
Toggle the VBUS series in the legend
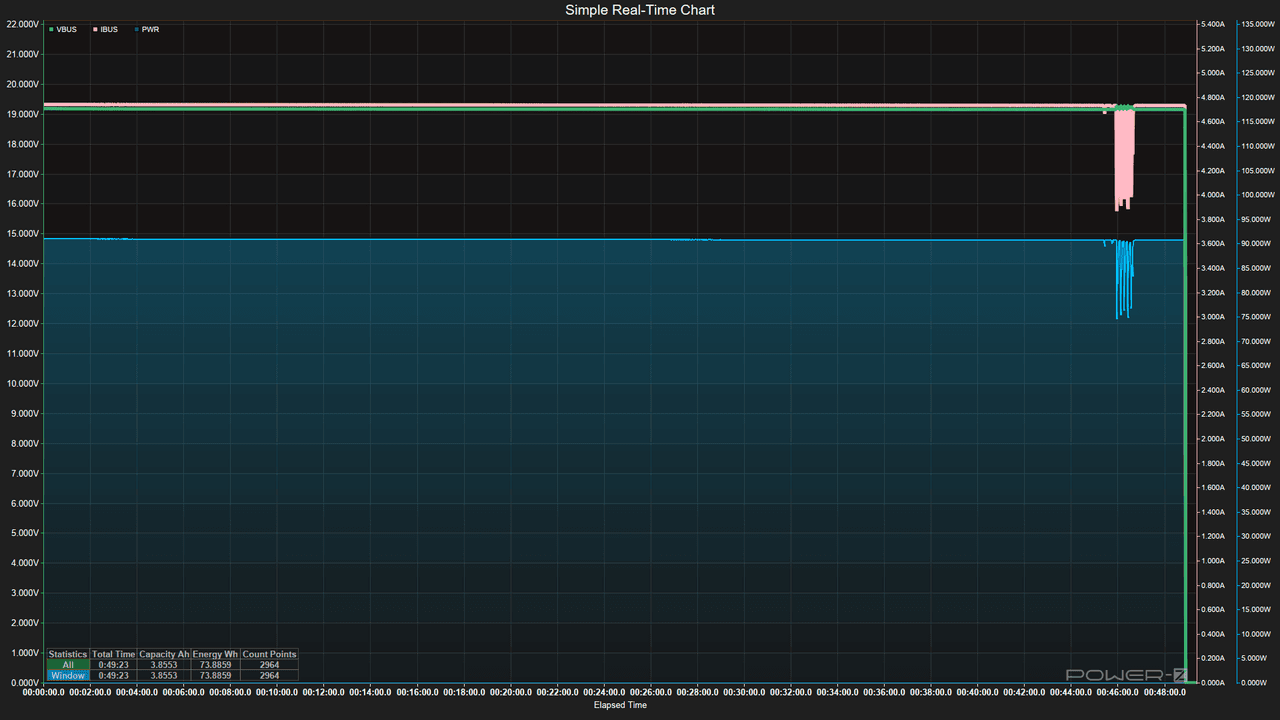point(63,30)
